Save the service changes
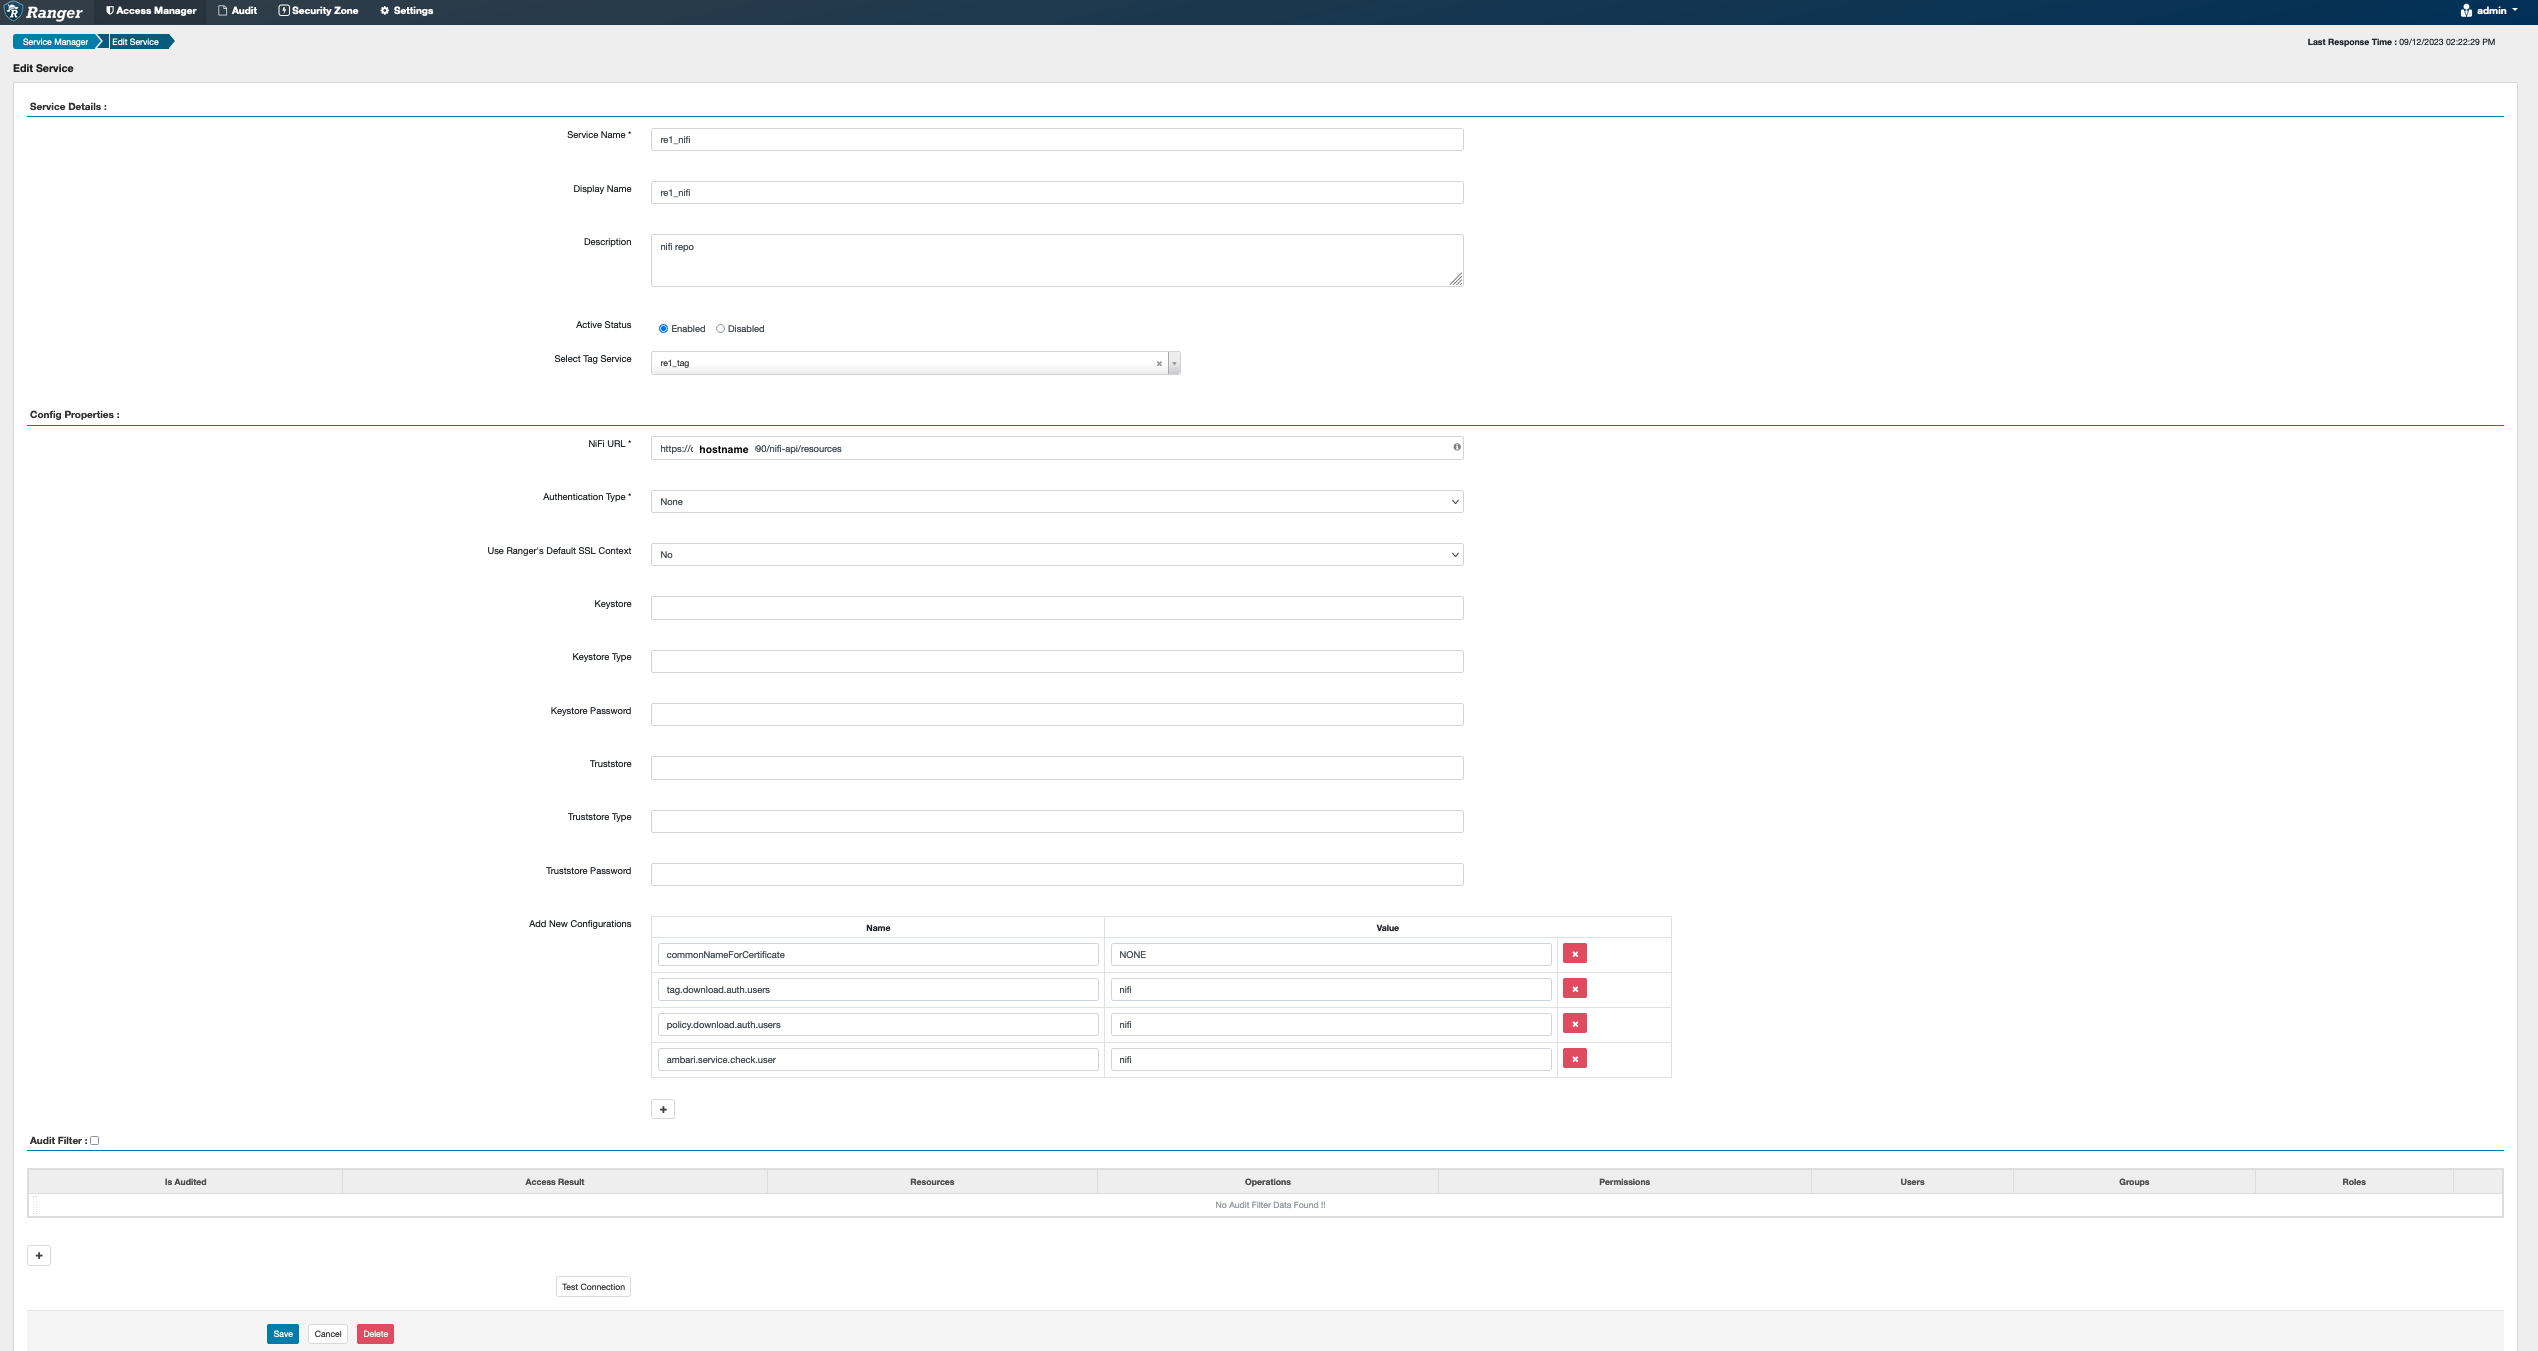The width and height of the screenshot is (2538, 1351). (283, 1334)
